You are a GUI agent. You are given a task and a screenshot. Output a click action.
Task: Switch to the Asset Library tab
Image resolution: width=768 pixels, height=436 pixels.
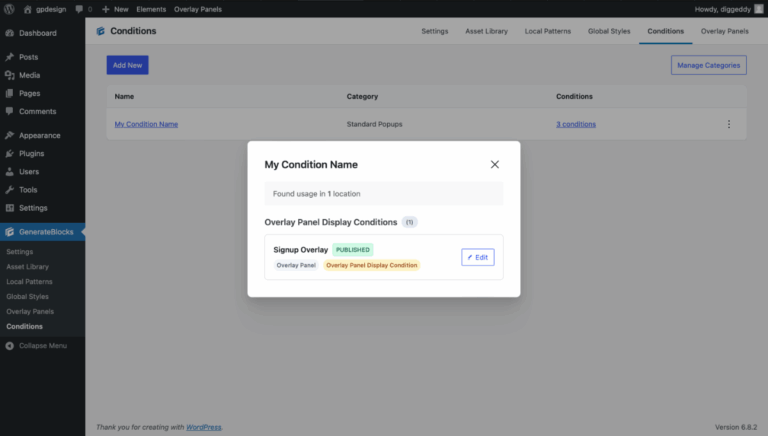pos(486,31)
